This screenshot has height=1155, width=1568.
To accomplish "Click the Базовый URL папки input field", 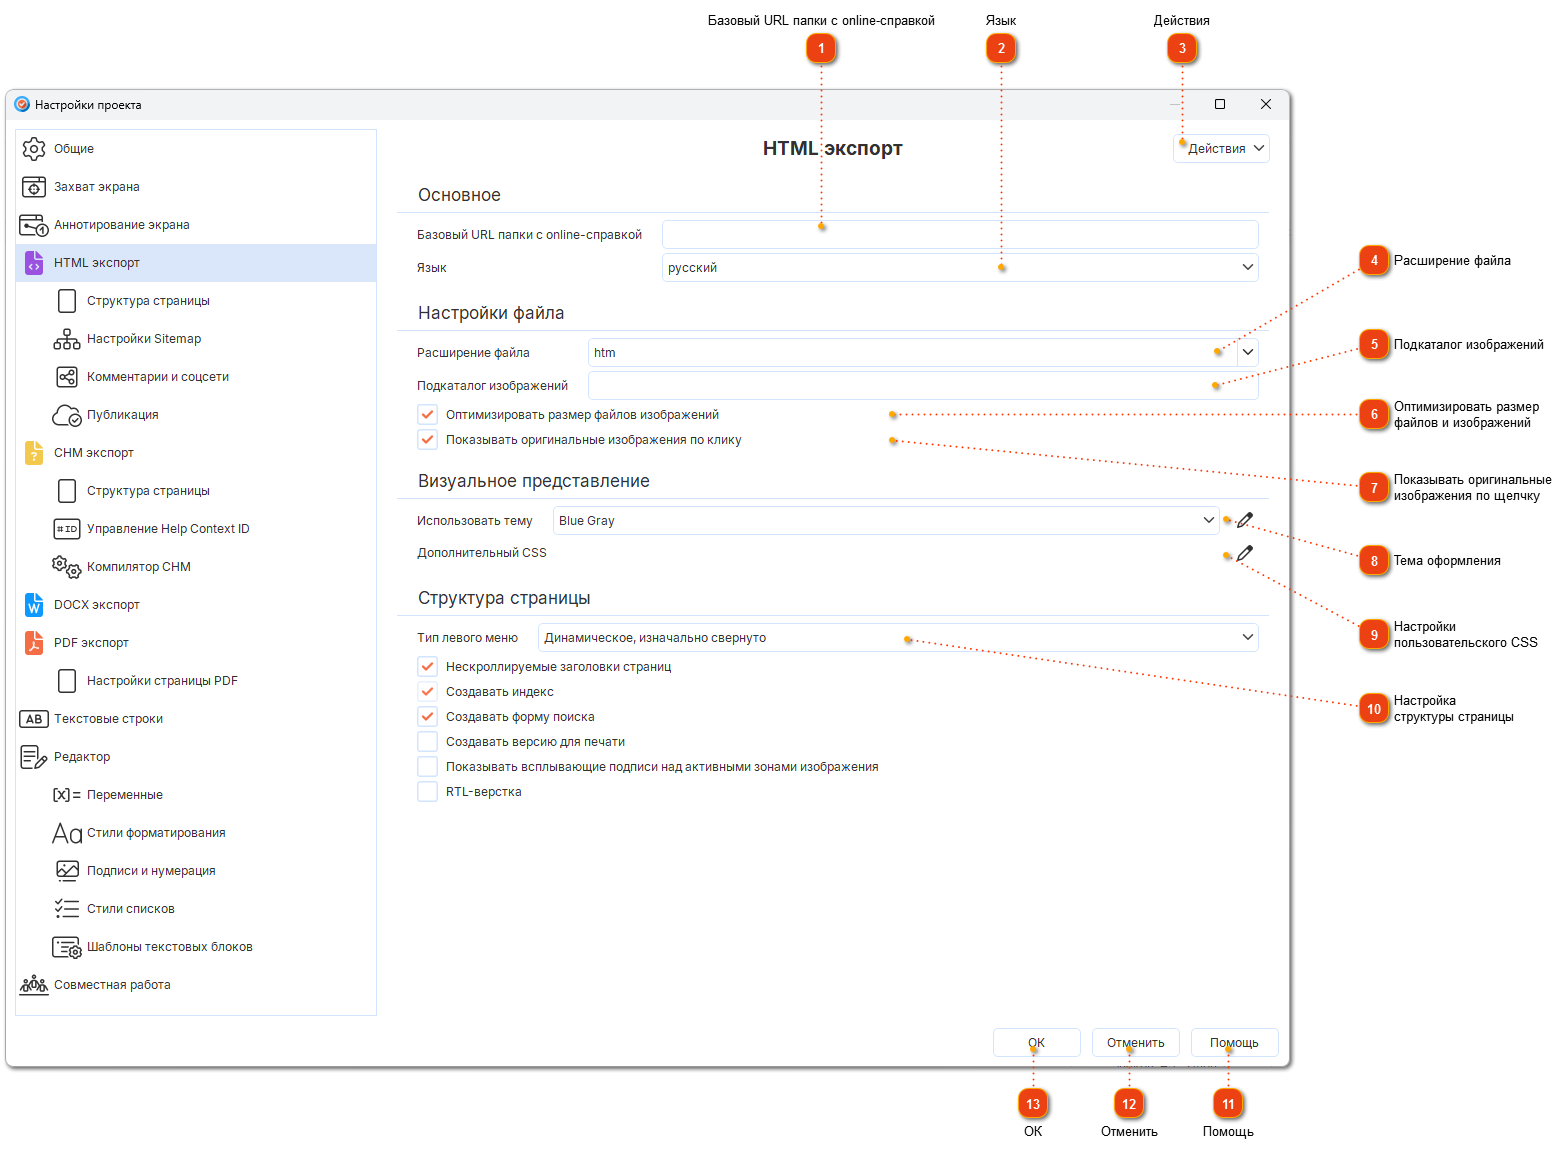I will [959, 235].
